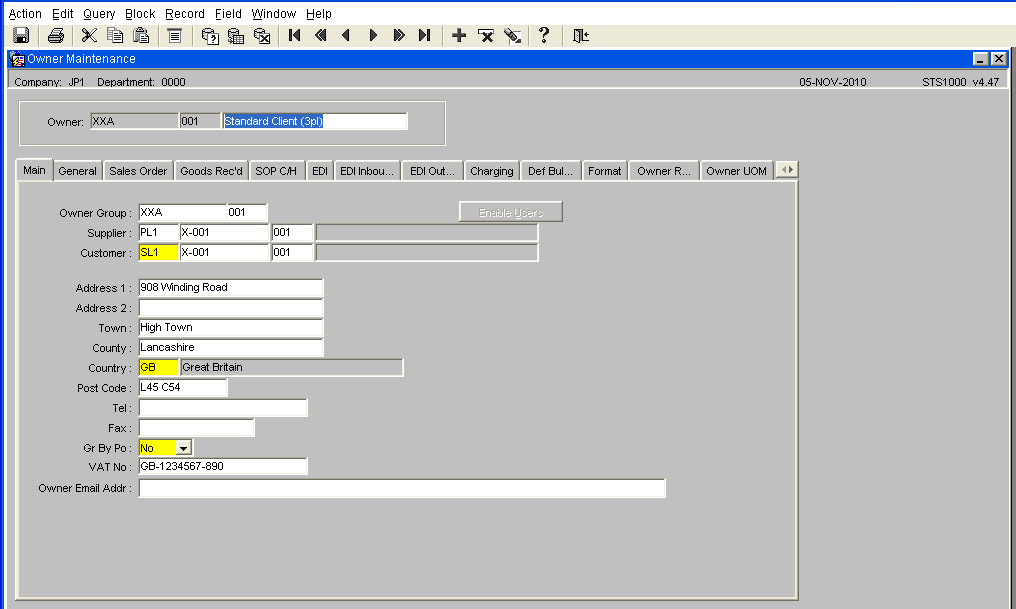Insert a new record with plus icon

(459, 36)
